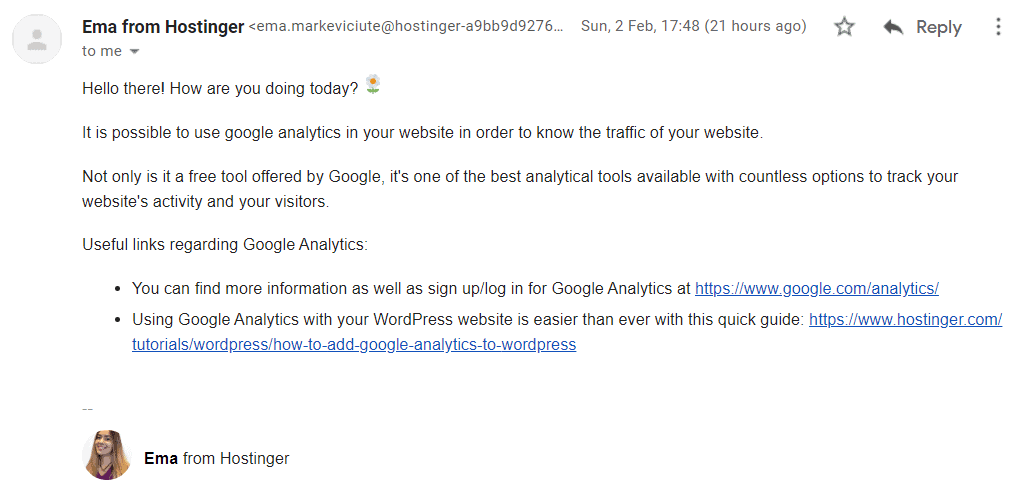
Task: Open the three-dot More options menu
Action: tap(999, 27)
